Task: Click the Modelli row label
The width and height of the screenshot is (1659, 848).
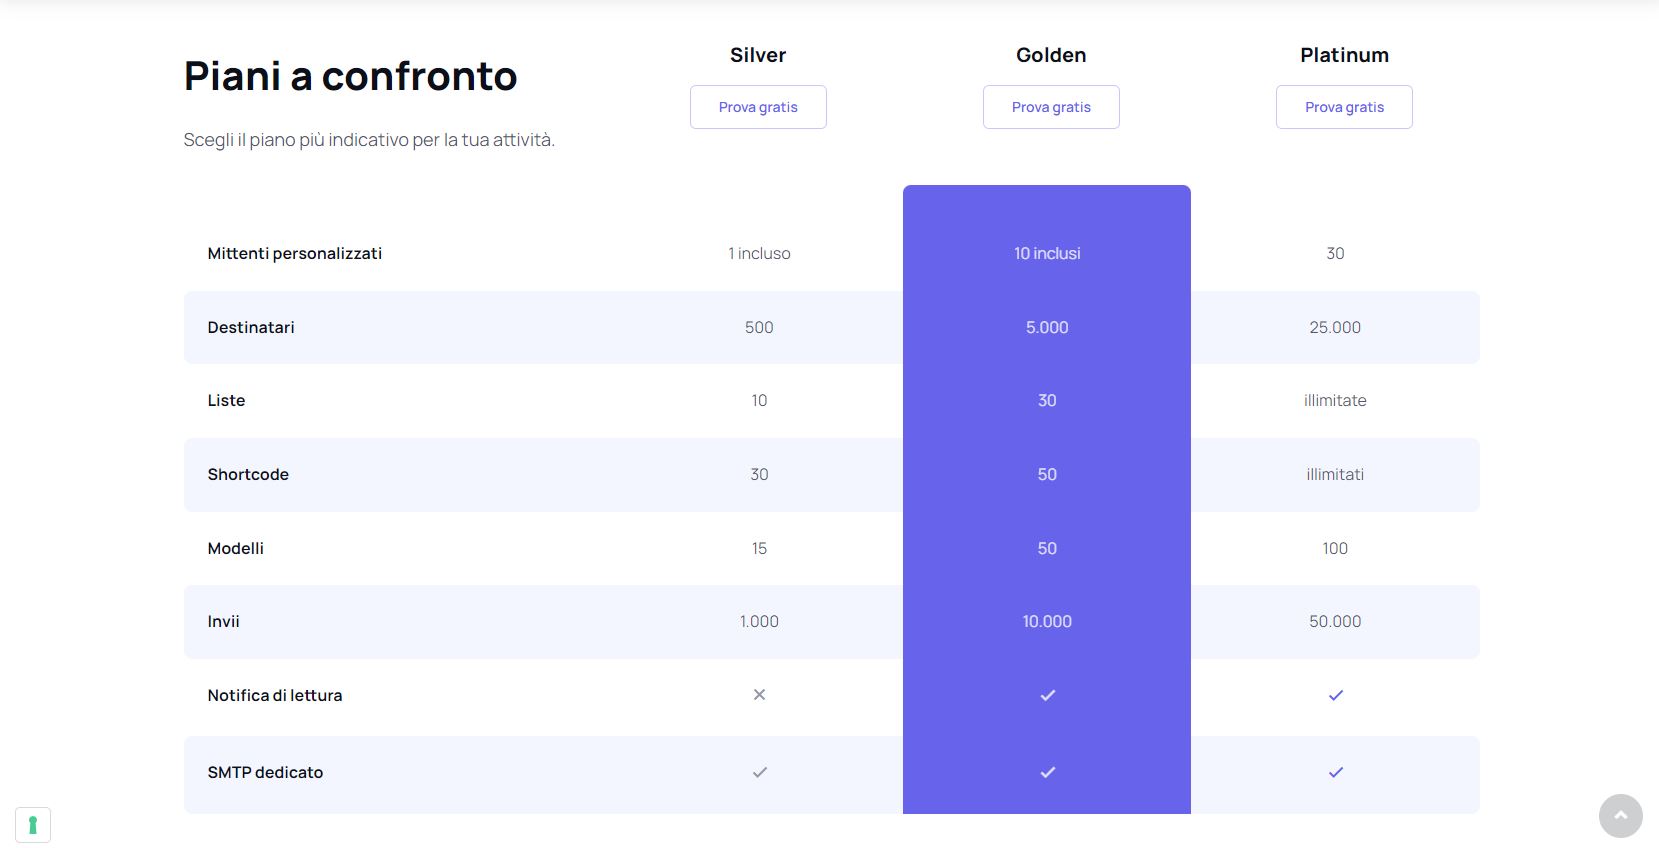Action: click(236, 548)
